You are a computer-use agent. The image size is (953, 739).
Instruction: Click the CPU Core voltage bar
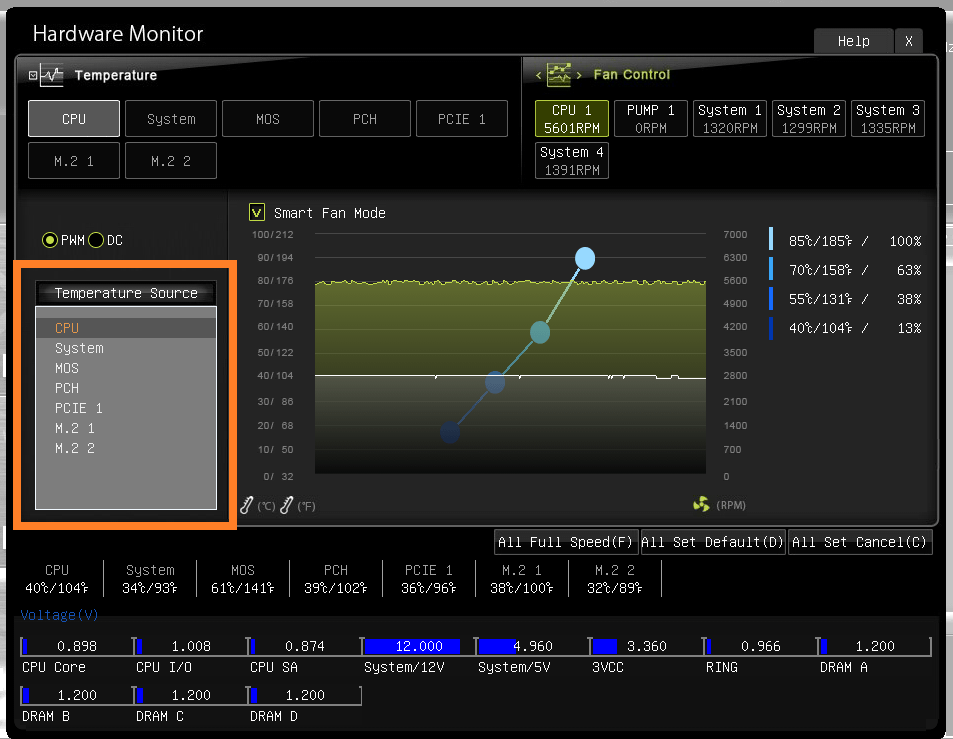77,646
